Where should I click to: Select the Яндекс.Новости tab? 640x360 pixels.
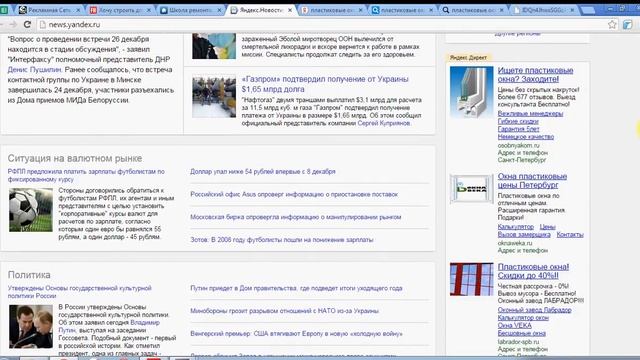tap(261, 10)
